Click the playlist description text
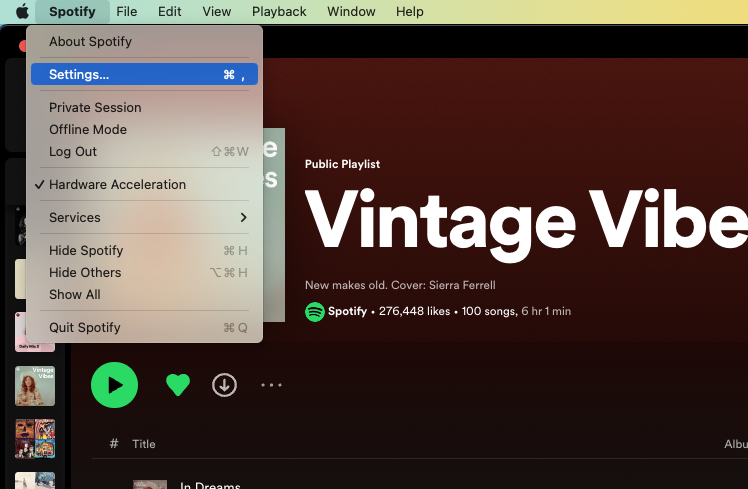 click(400, 285)
